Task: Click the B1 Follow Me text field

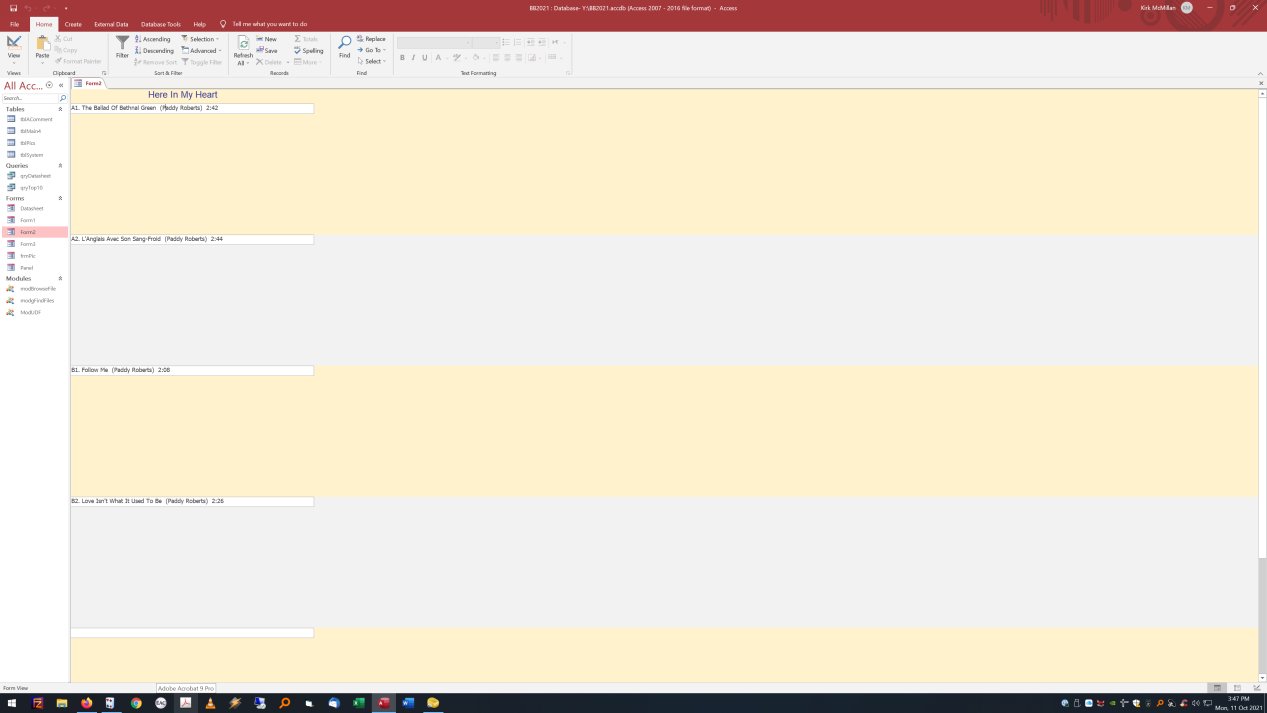Action: coord(192,370)
